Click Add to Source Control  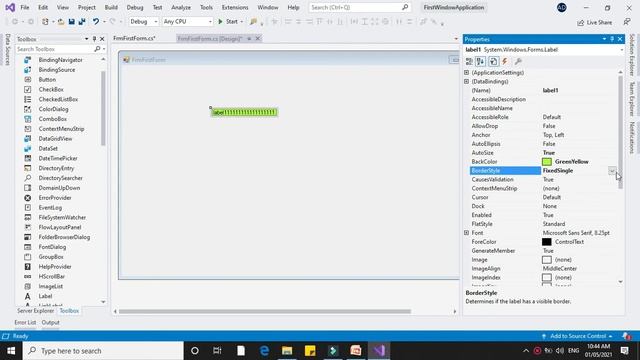[x=578, y=336]
